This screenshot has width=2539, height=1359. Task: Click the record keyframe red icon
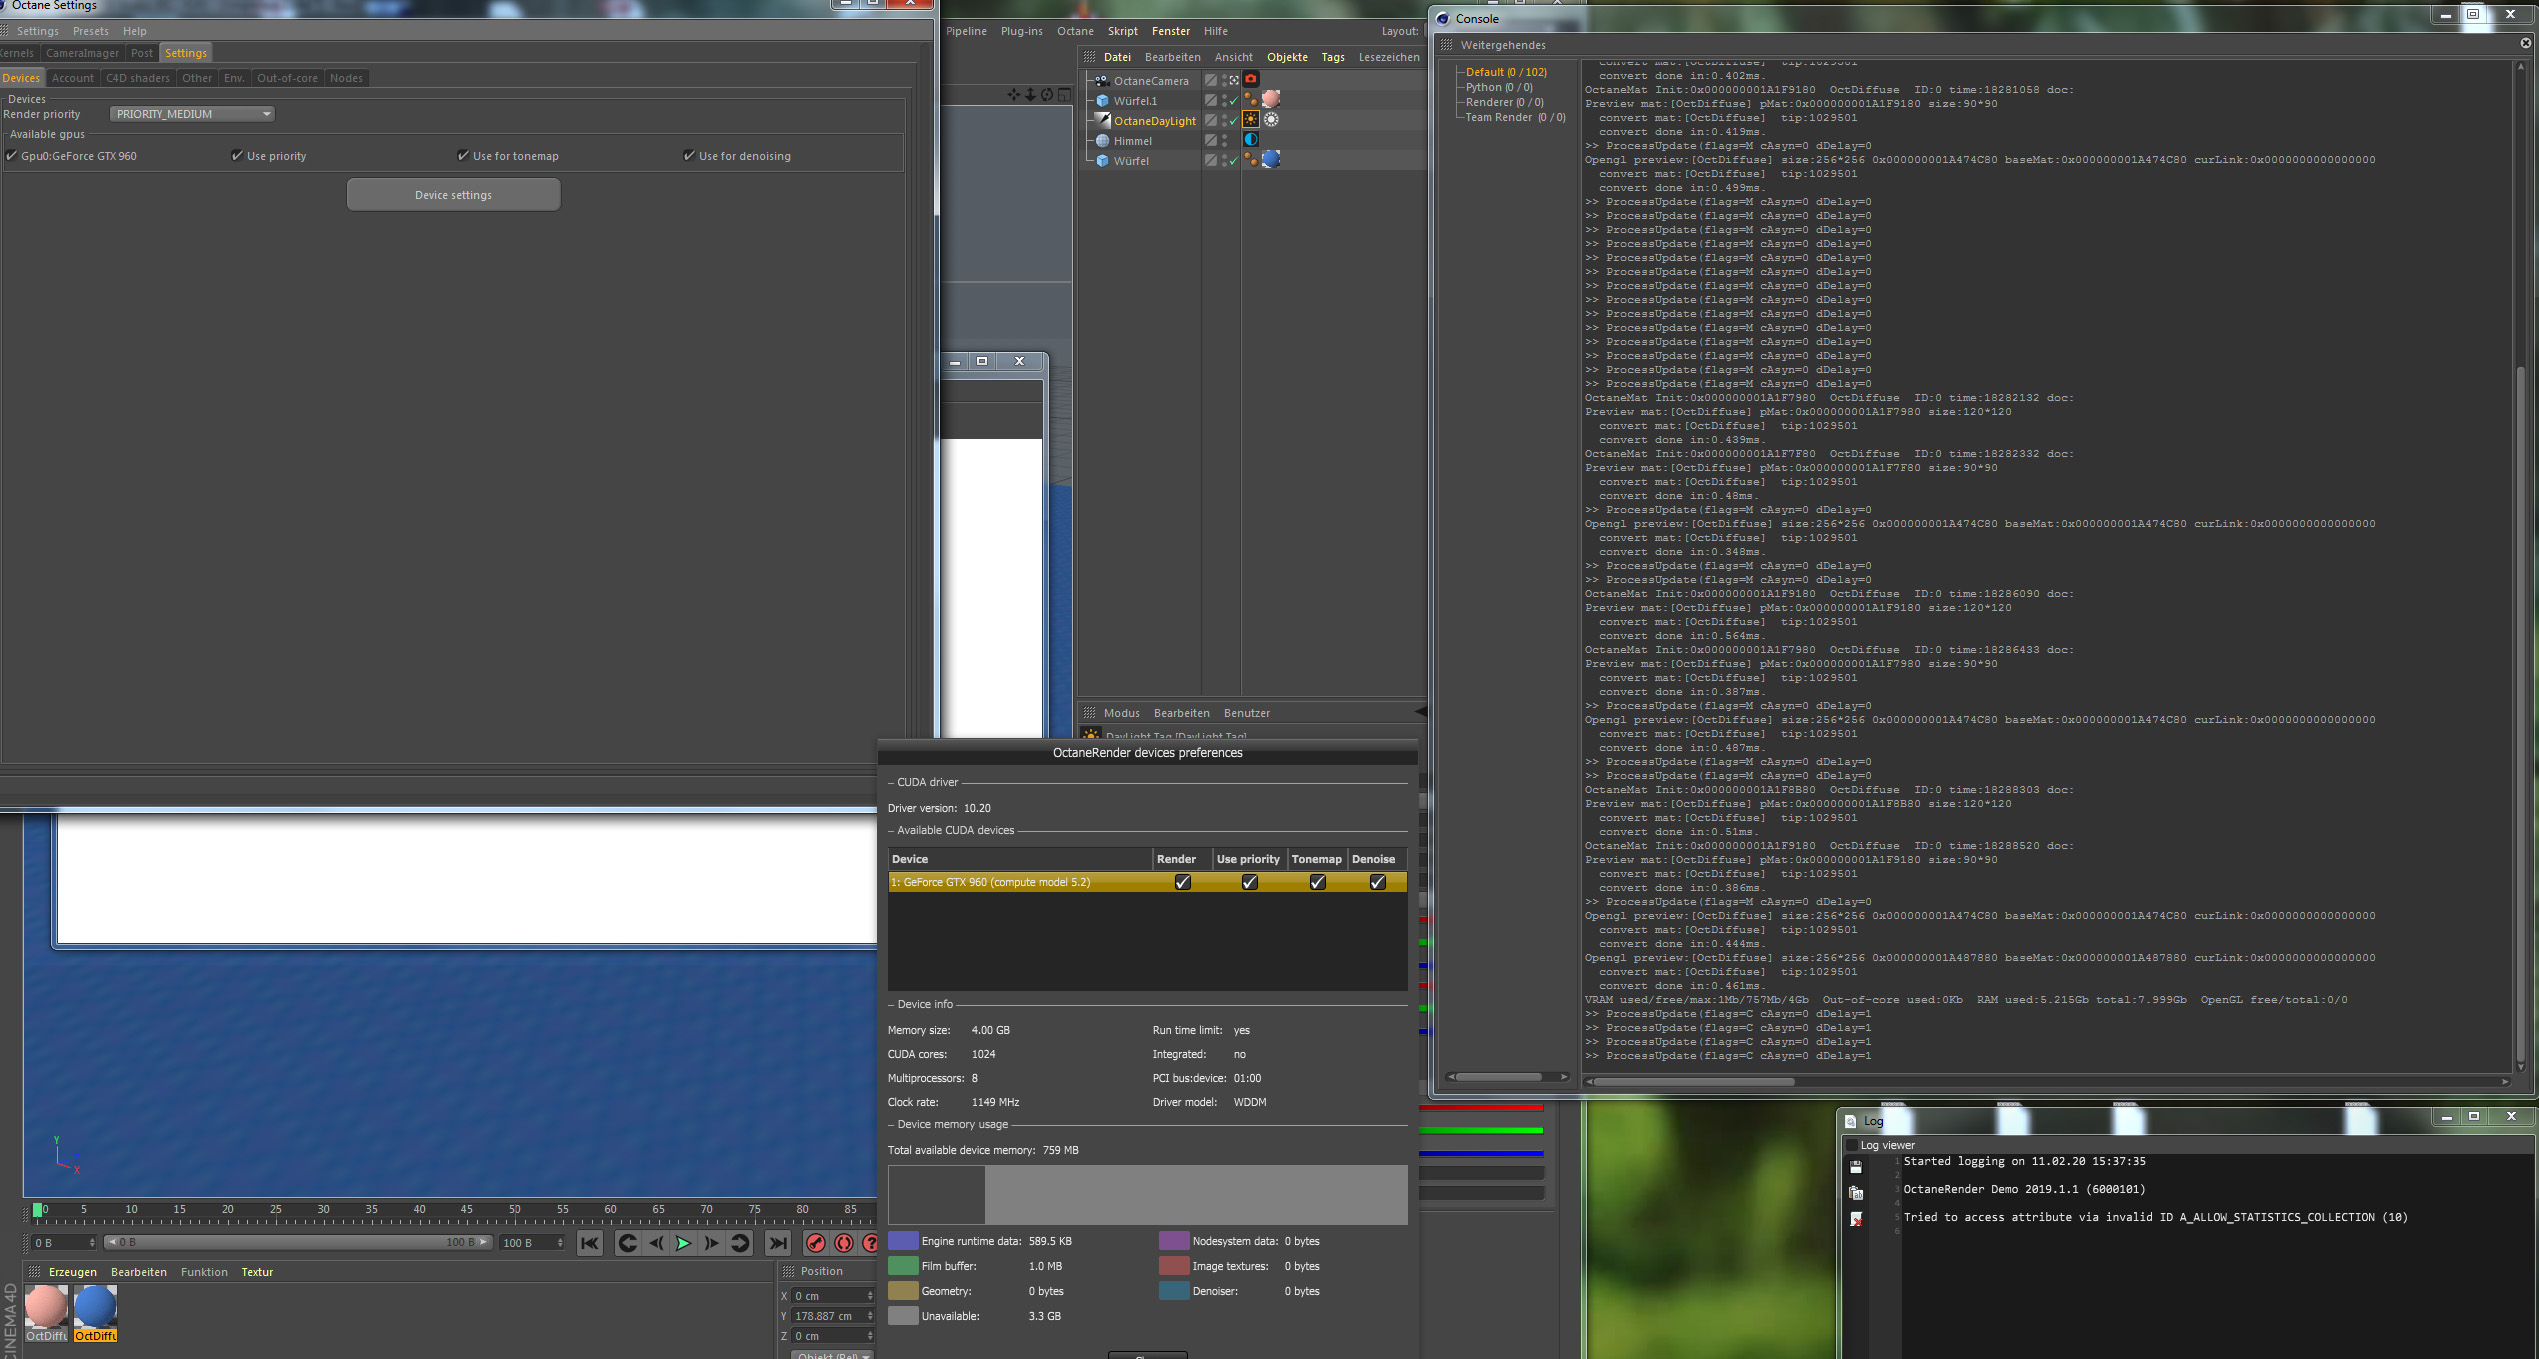[x=816, y=1243]
